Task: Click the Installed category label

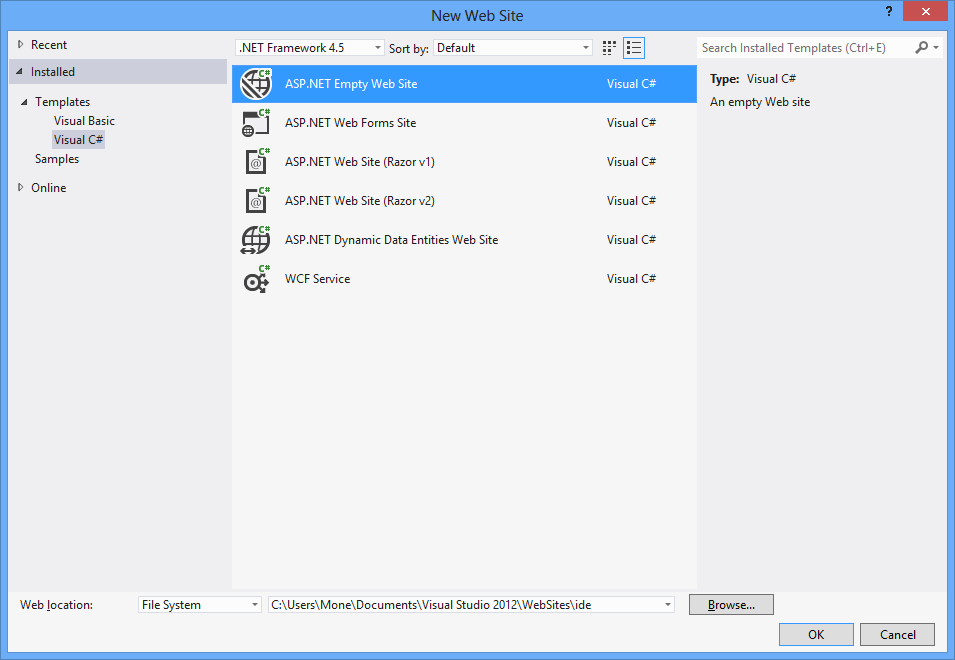Action: (53, 72)
